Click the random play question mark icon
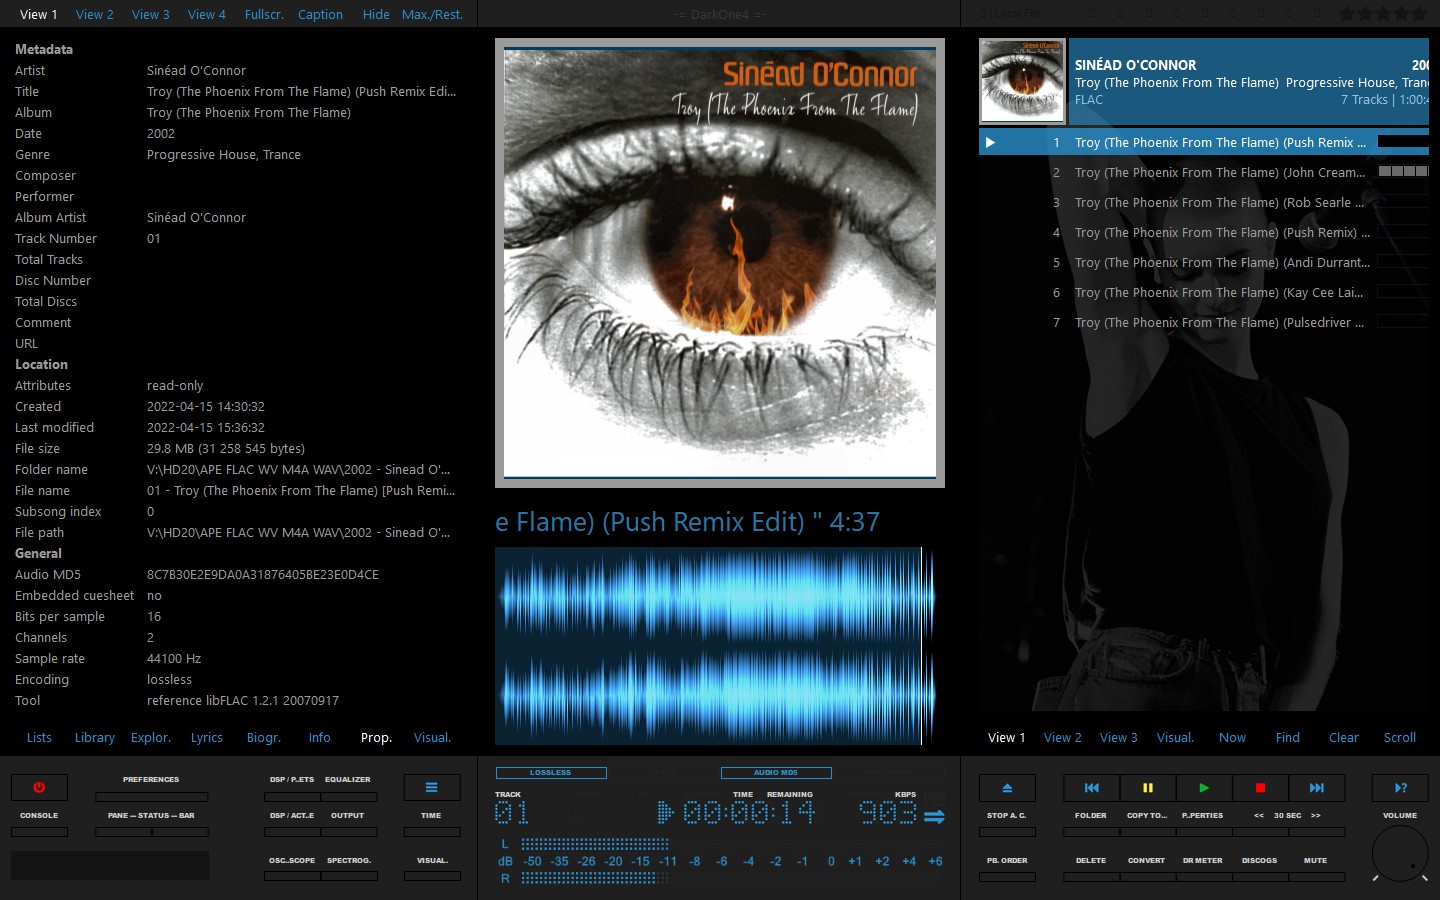 (1400, 788)
